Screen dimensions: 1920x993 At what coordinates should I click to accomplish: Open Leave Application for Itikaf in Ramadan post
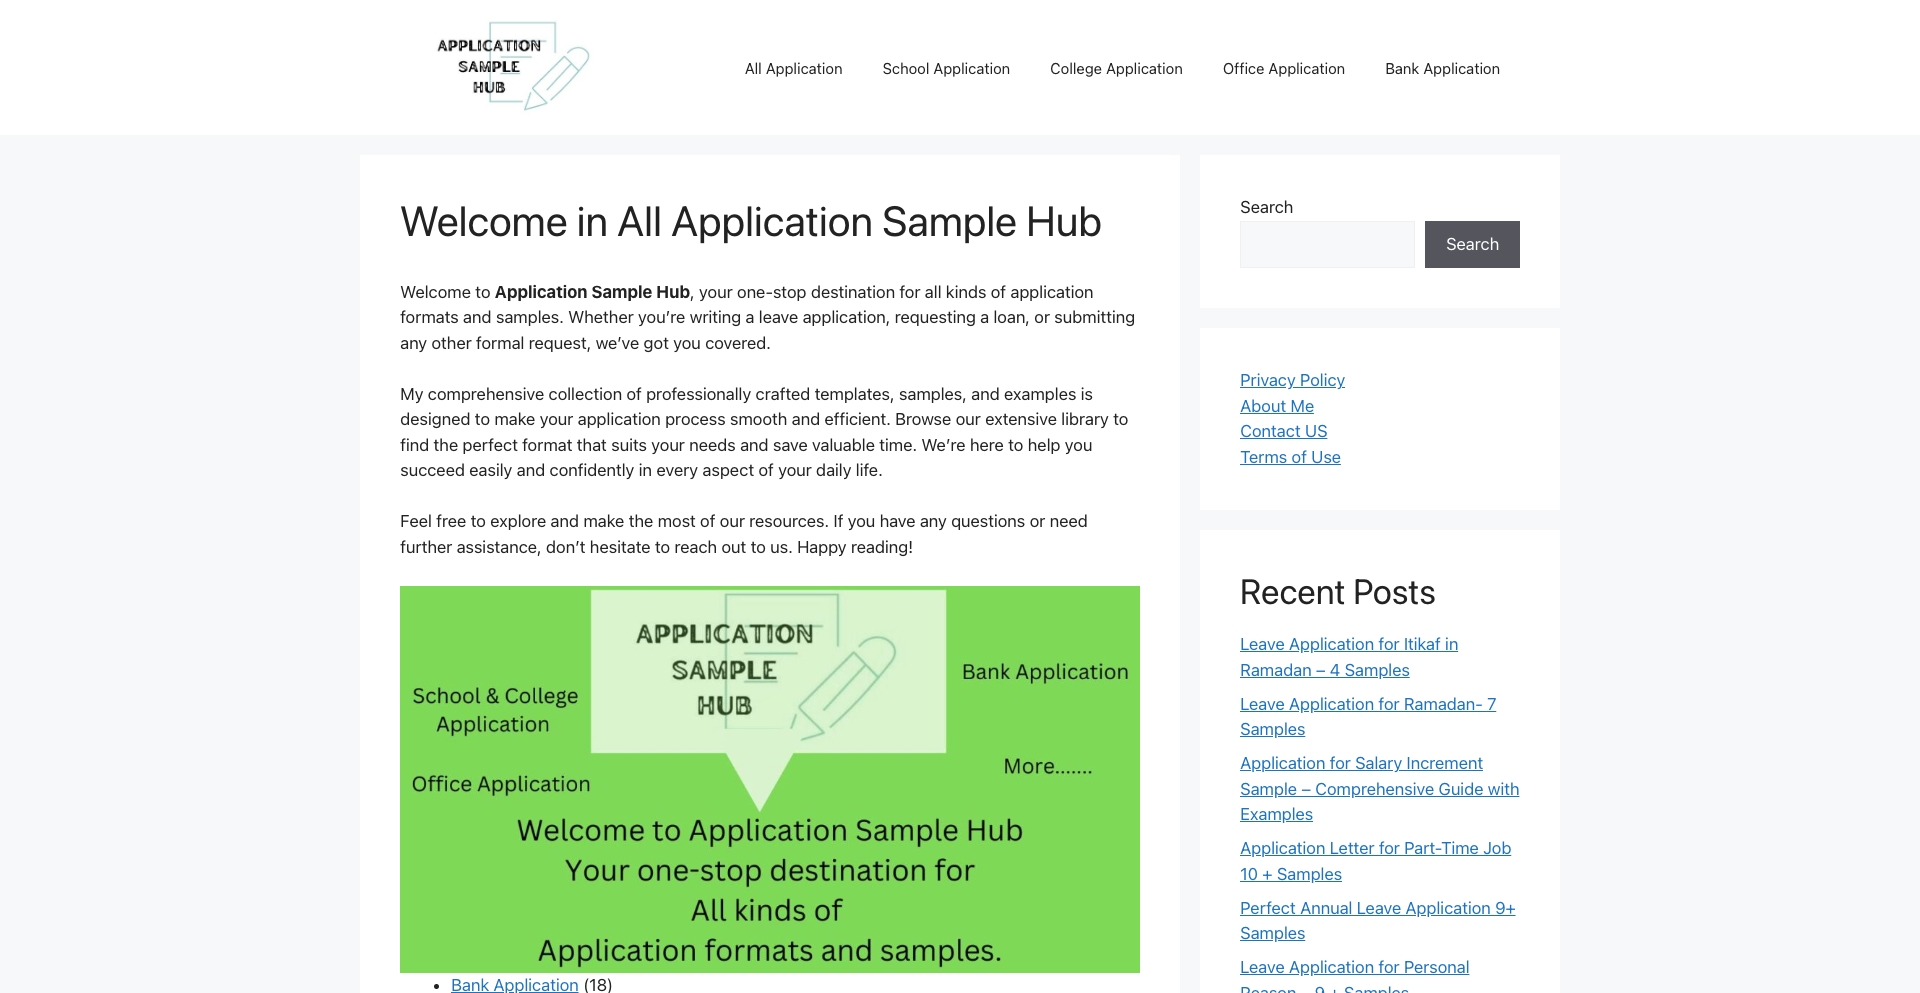pyautogui.click(x=1348, y=657)
